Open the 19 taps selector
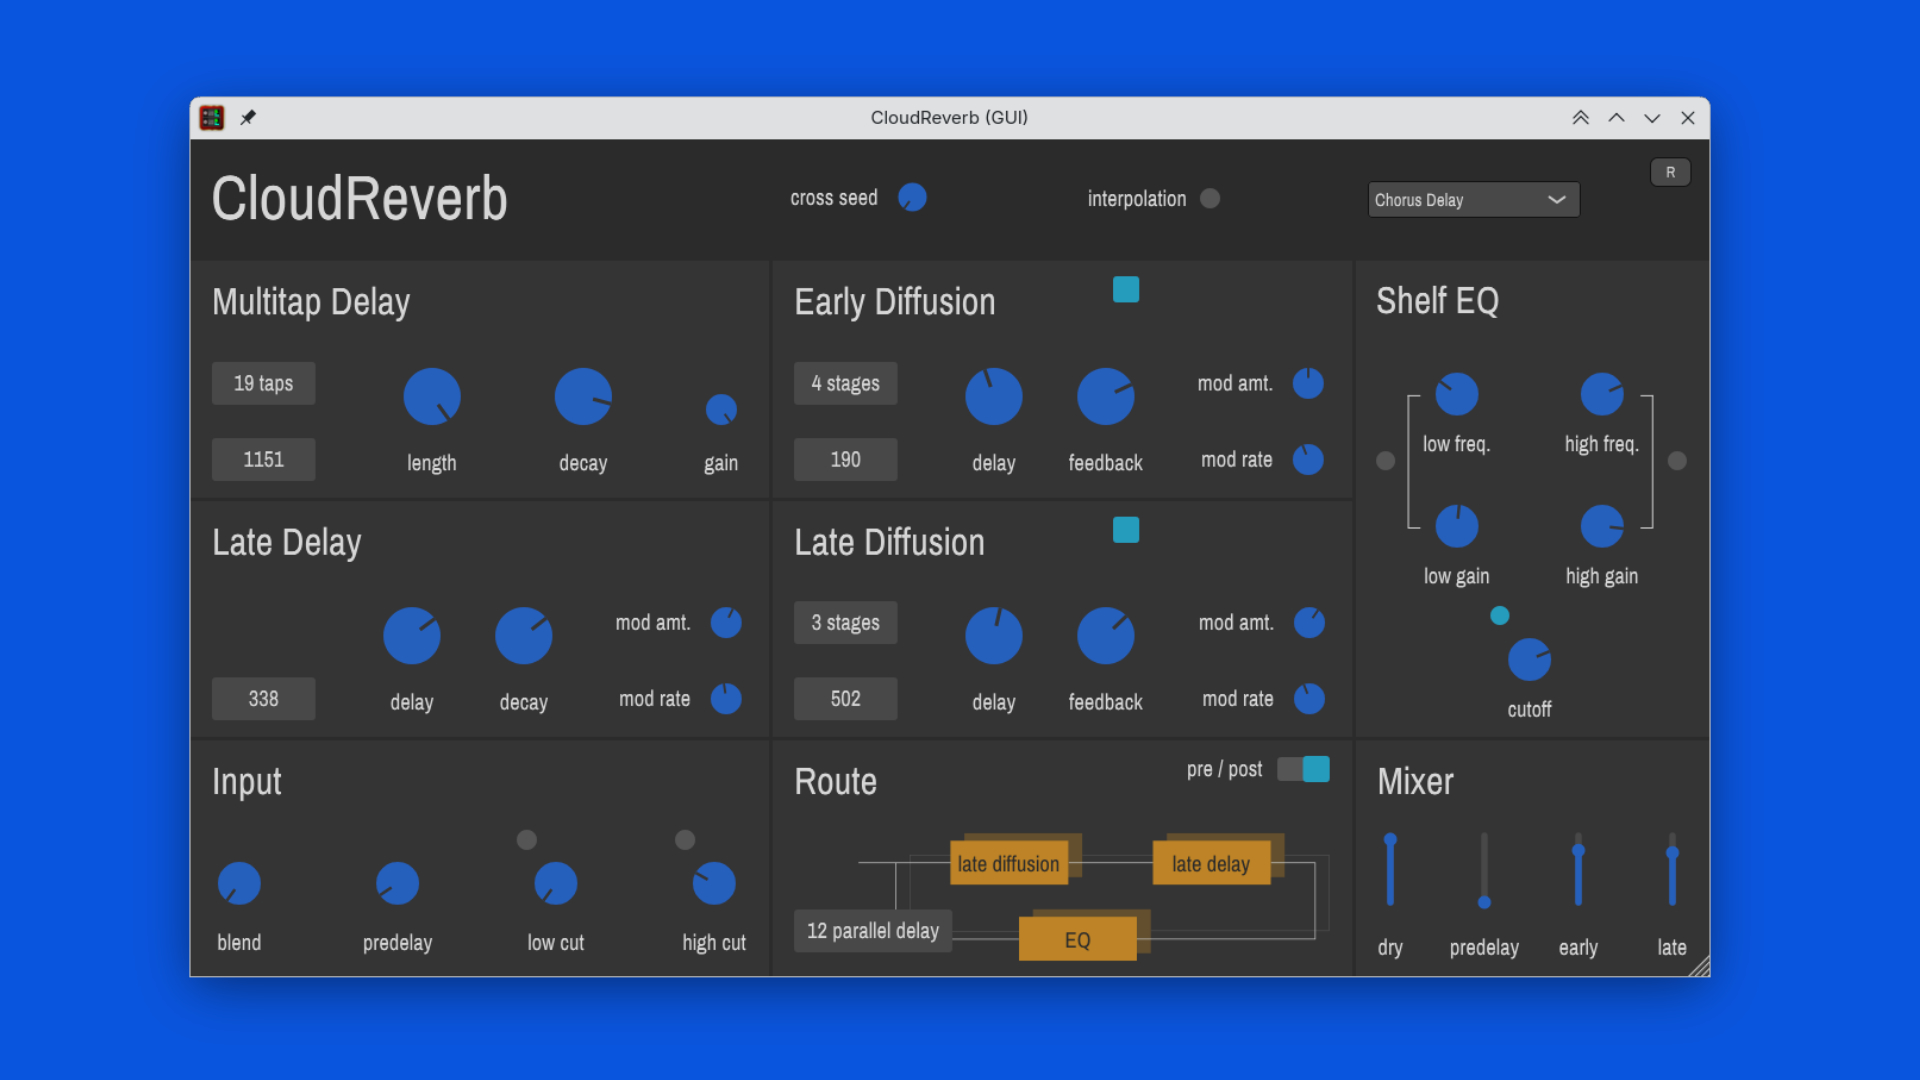The height and width of the screenshot is (1080, 1920). click(263, 383)
